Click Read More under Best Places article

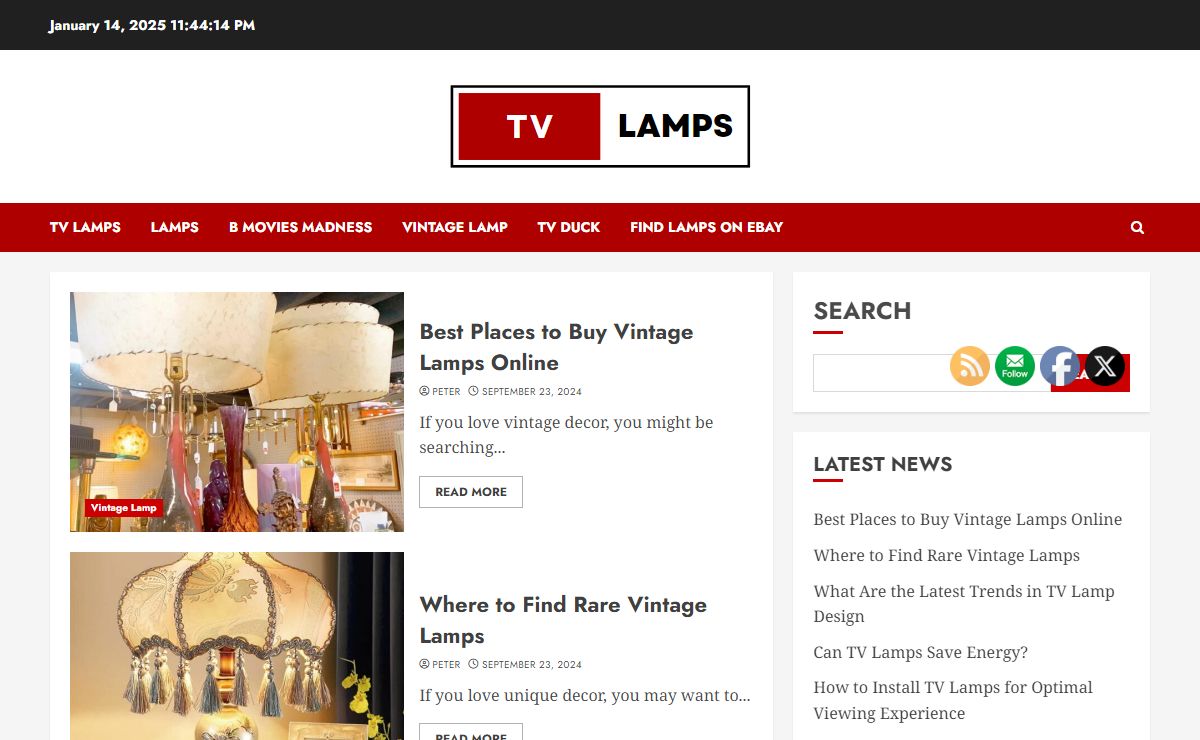click(471, 492)
